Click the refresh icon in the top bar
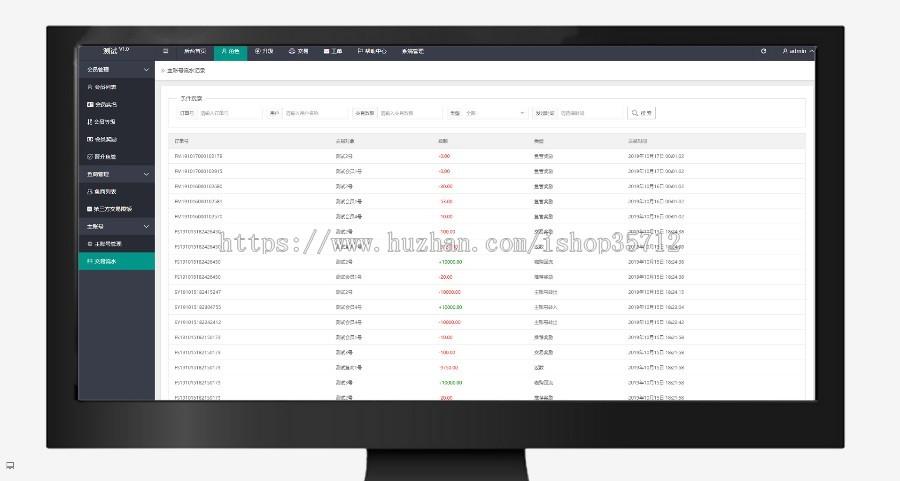Viewport: 900px width, 481px height. tap(763, 51)
